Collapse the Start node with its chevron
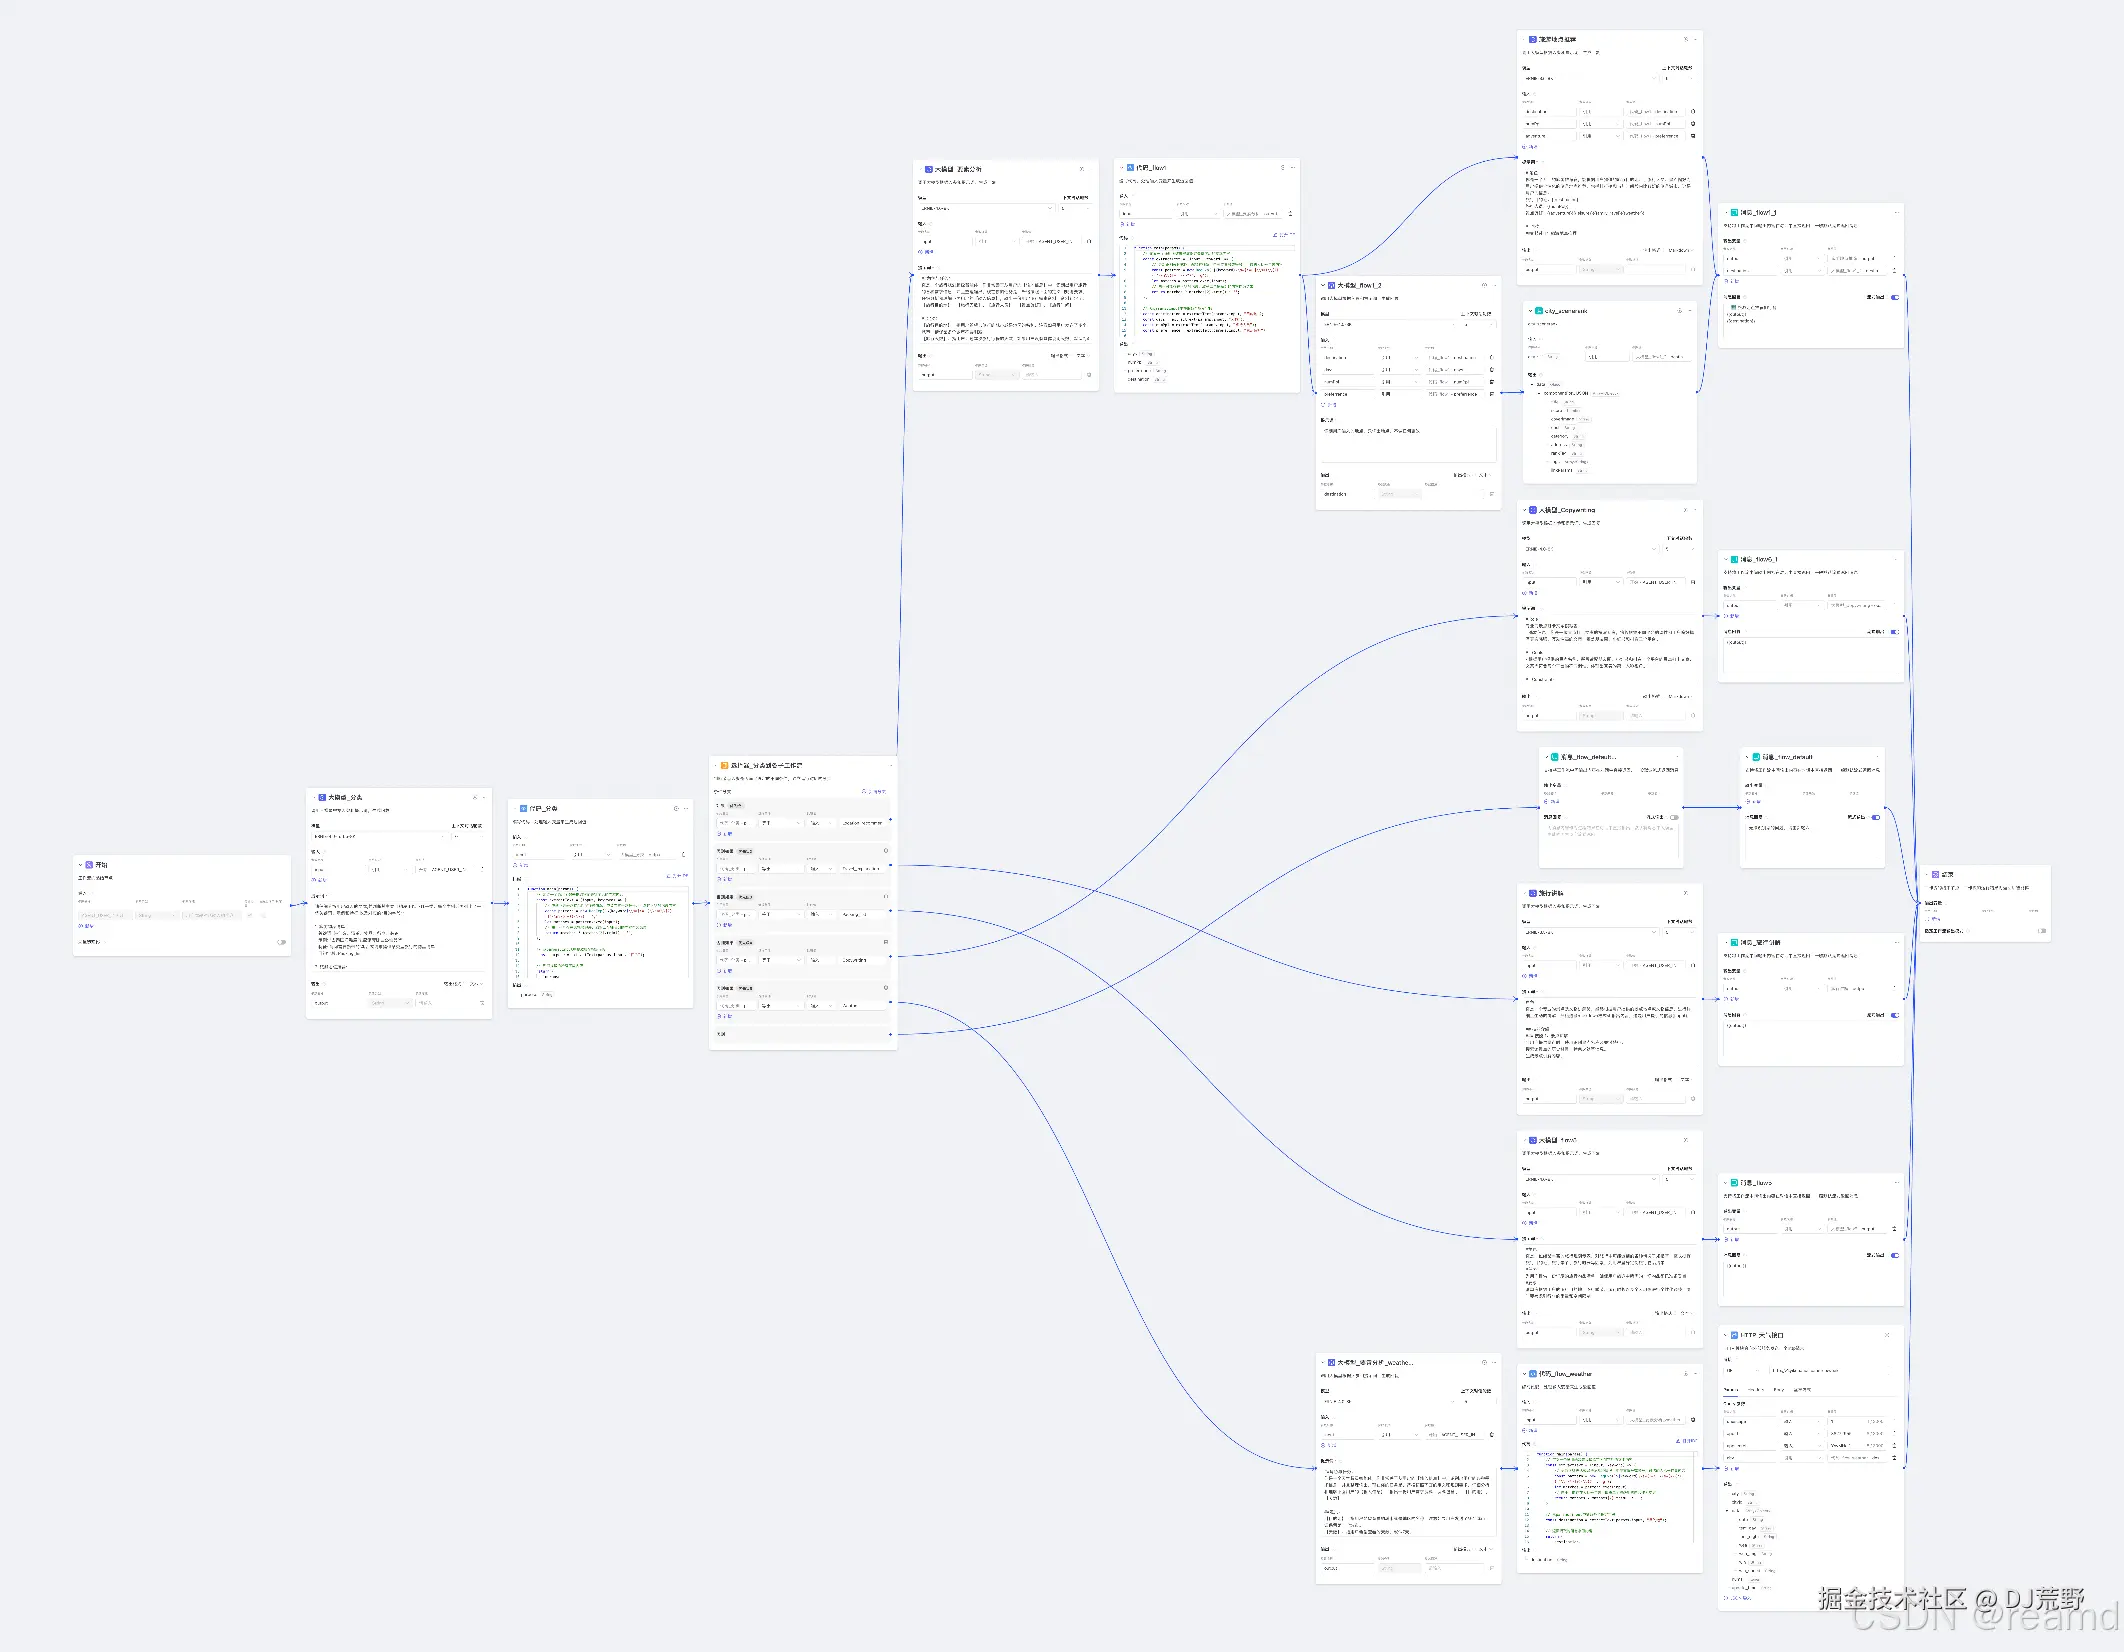This screenshot has height=1652, width=2124. (80, 865)
